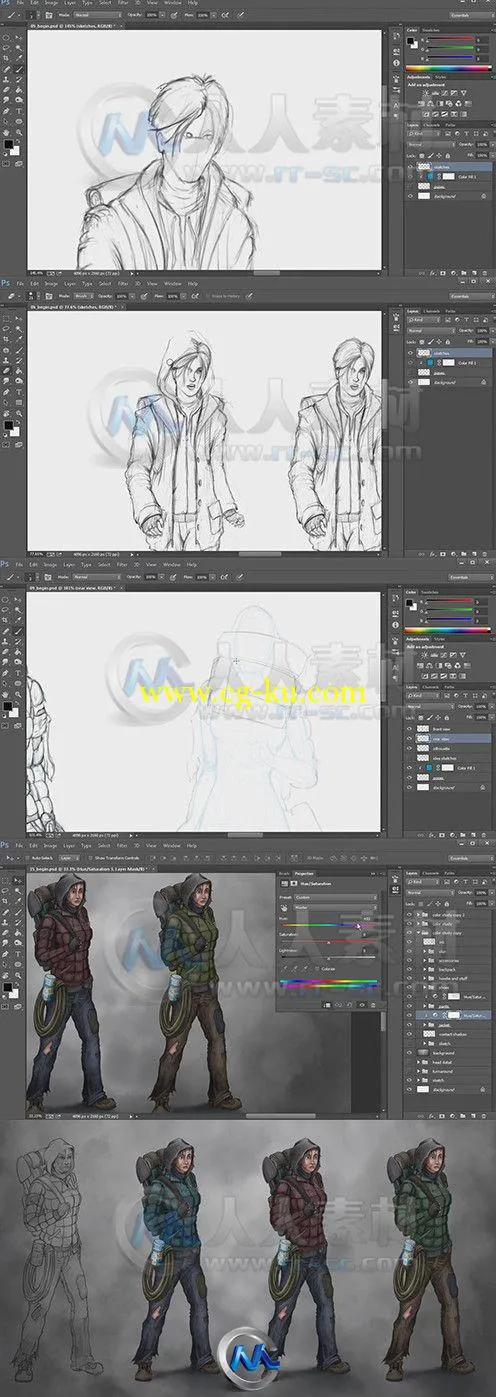496x1397 pixels.
Task: Select the Eyedropper tool in the 101% window
Action: pos(19,620)
